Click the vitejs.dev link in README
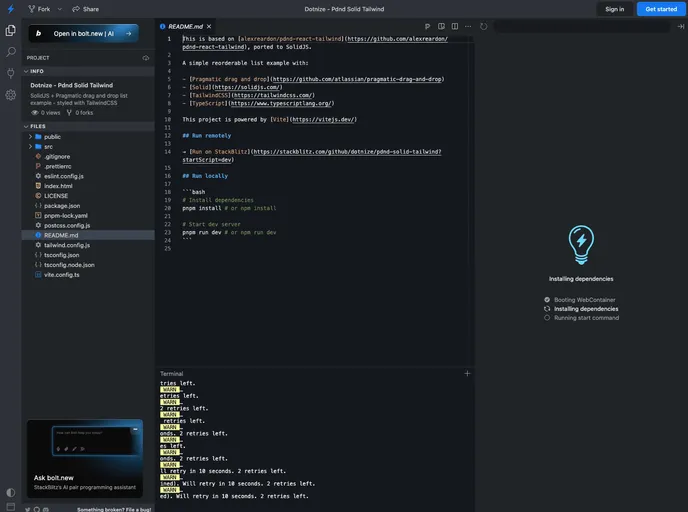This screenshot has height=512, width=688. click(x=323, y=120)
